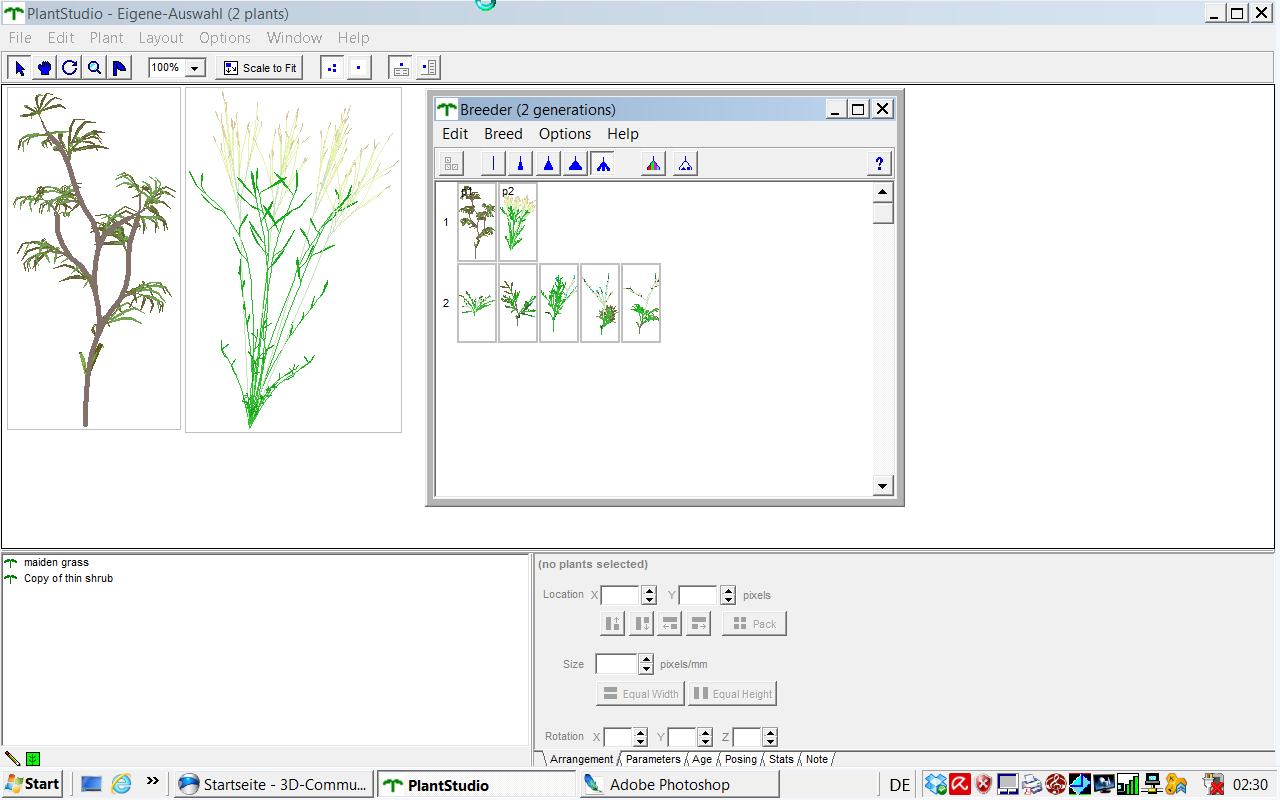
Task: Switch to the Stats tab
Action: [x=781, y=760]
